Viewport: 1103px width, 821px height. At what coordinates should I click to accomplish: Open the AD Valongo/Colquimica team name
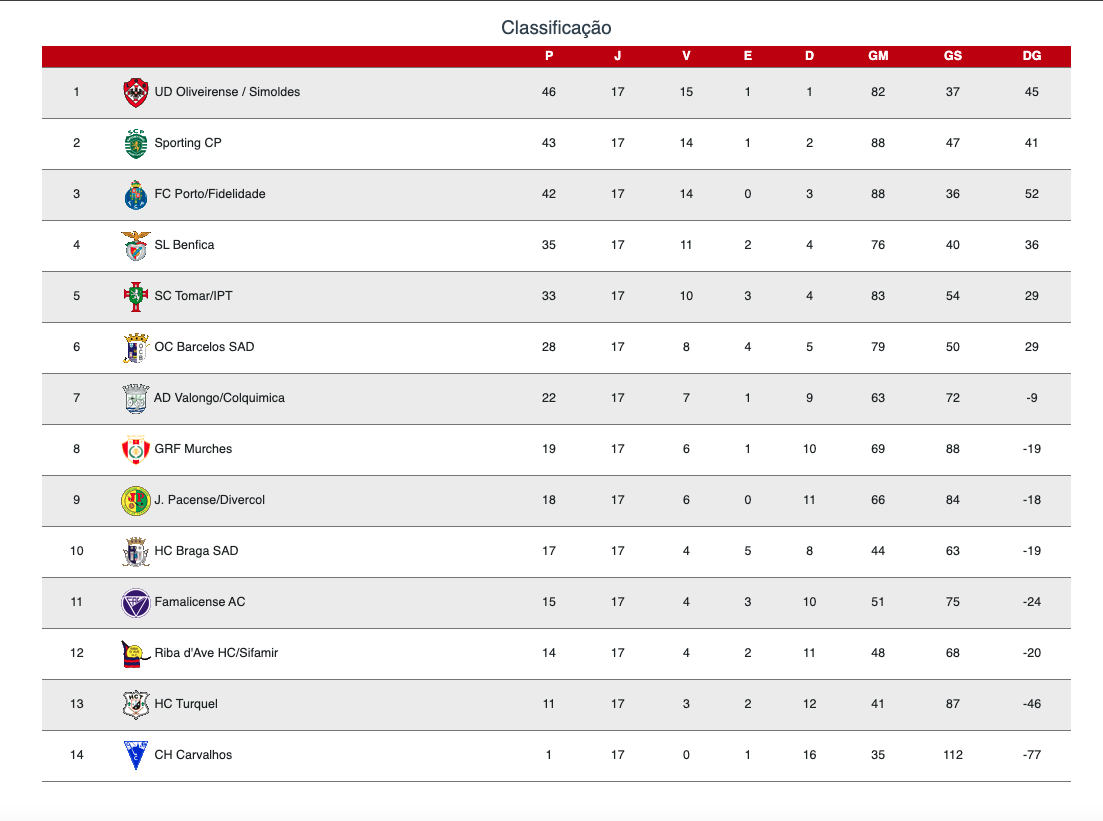(x=219, y=398)
